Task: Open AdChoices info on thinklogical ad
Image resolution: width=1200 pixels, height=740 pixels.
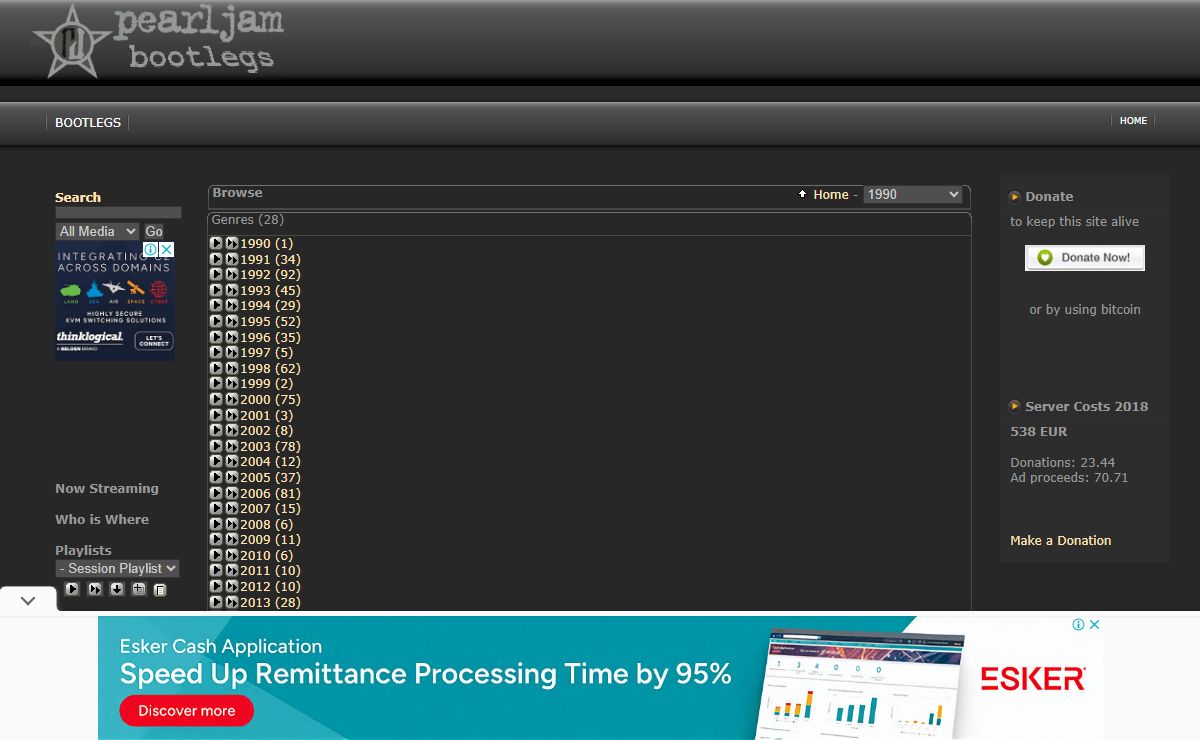Action: [x=151, y=249]
